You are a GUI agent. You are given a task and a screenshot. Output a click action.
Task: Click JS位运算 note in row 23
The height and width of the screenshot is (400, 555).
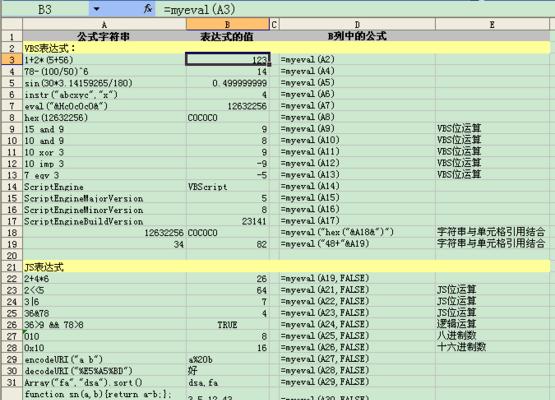(x=457, y=290)
